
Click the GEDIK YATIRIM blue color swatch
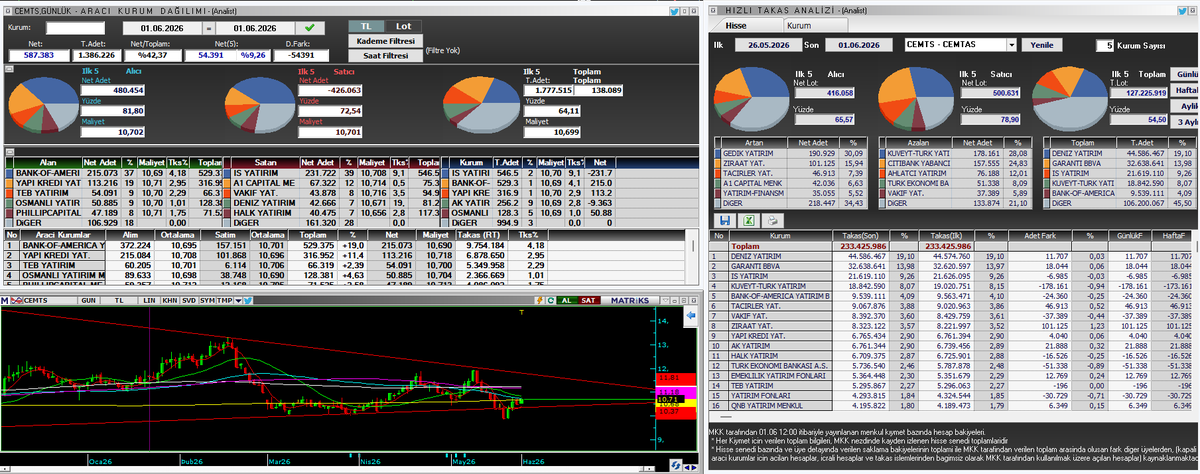pos(717,153)
